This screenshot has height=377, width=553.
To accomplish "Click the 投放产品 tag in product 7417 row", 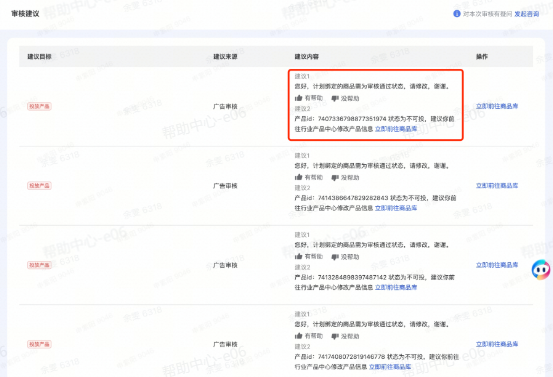I will [x=40, y=344].
